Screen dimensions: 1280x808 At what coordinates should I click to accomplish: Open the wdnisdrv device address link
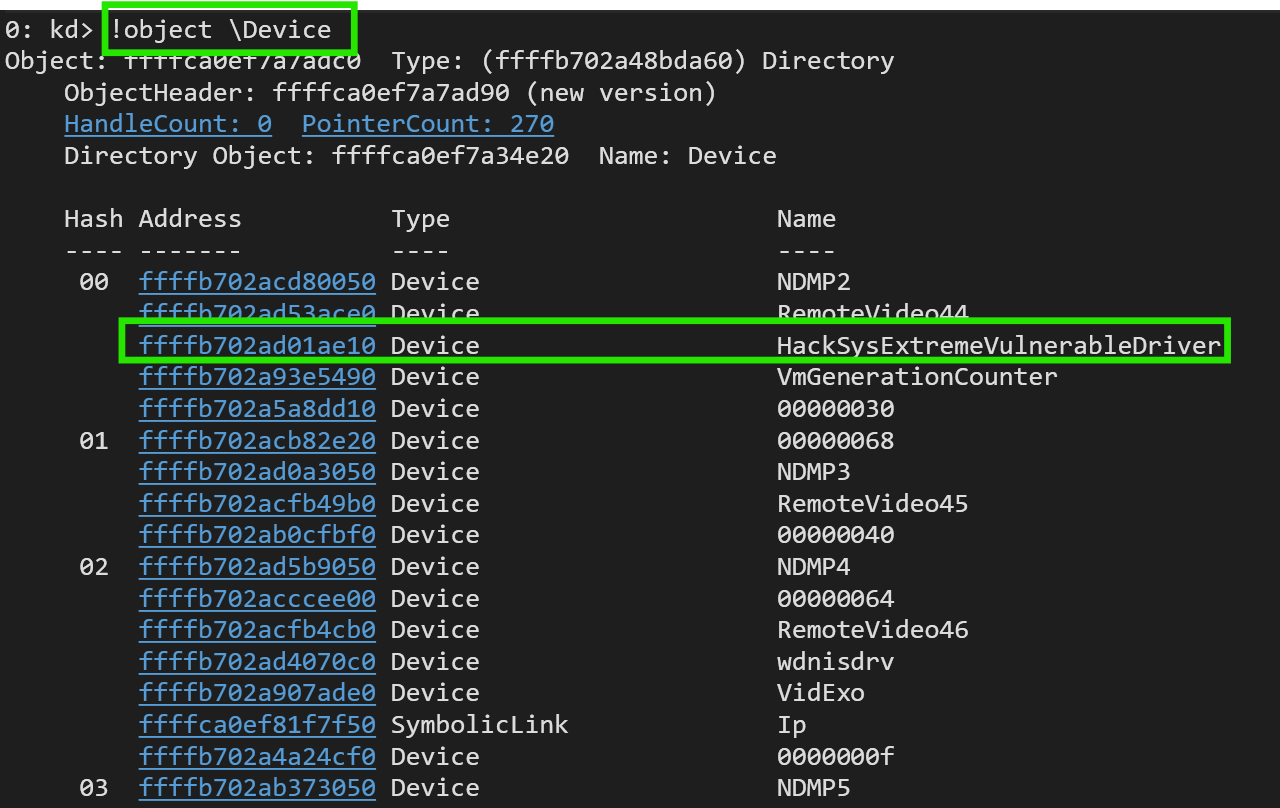point(257,662)
